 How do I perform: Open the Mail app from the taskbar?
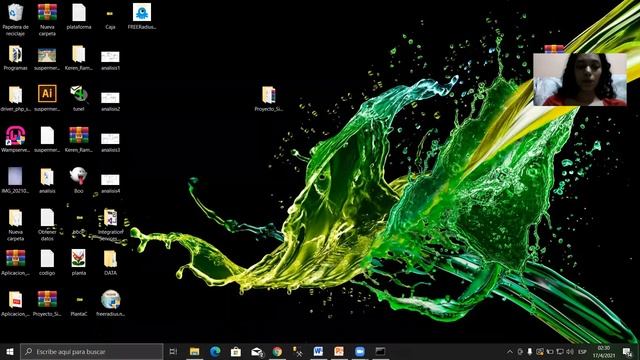coord(256,351)
